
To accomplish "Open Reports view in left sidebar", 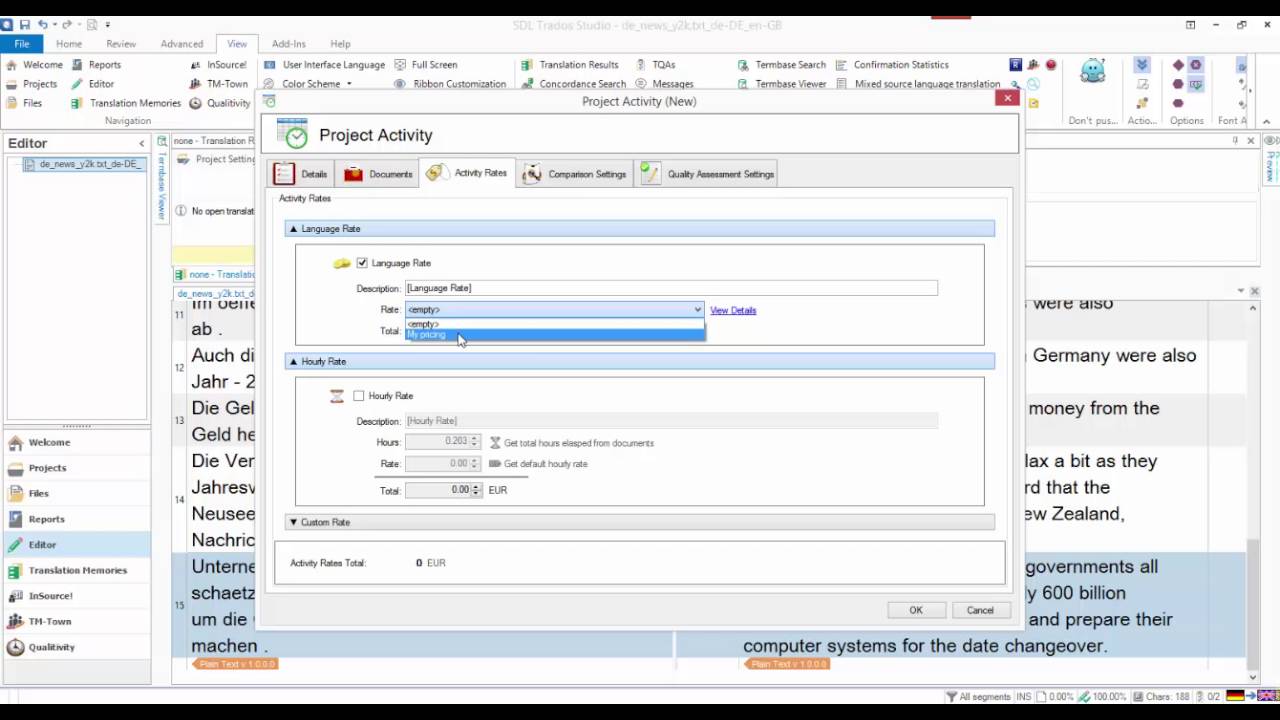I will [75, 519].
